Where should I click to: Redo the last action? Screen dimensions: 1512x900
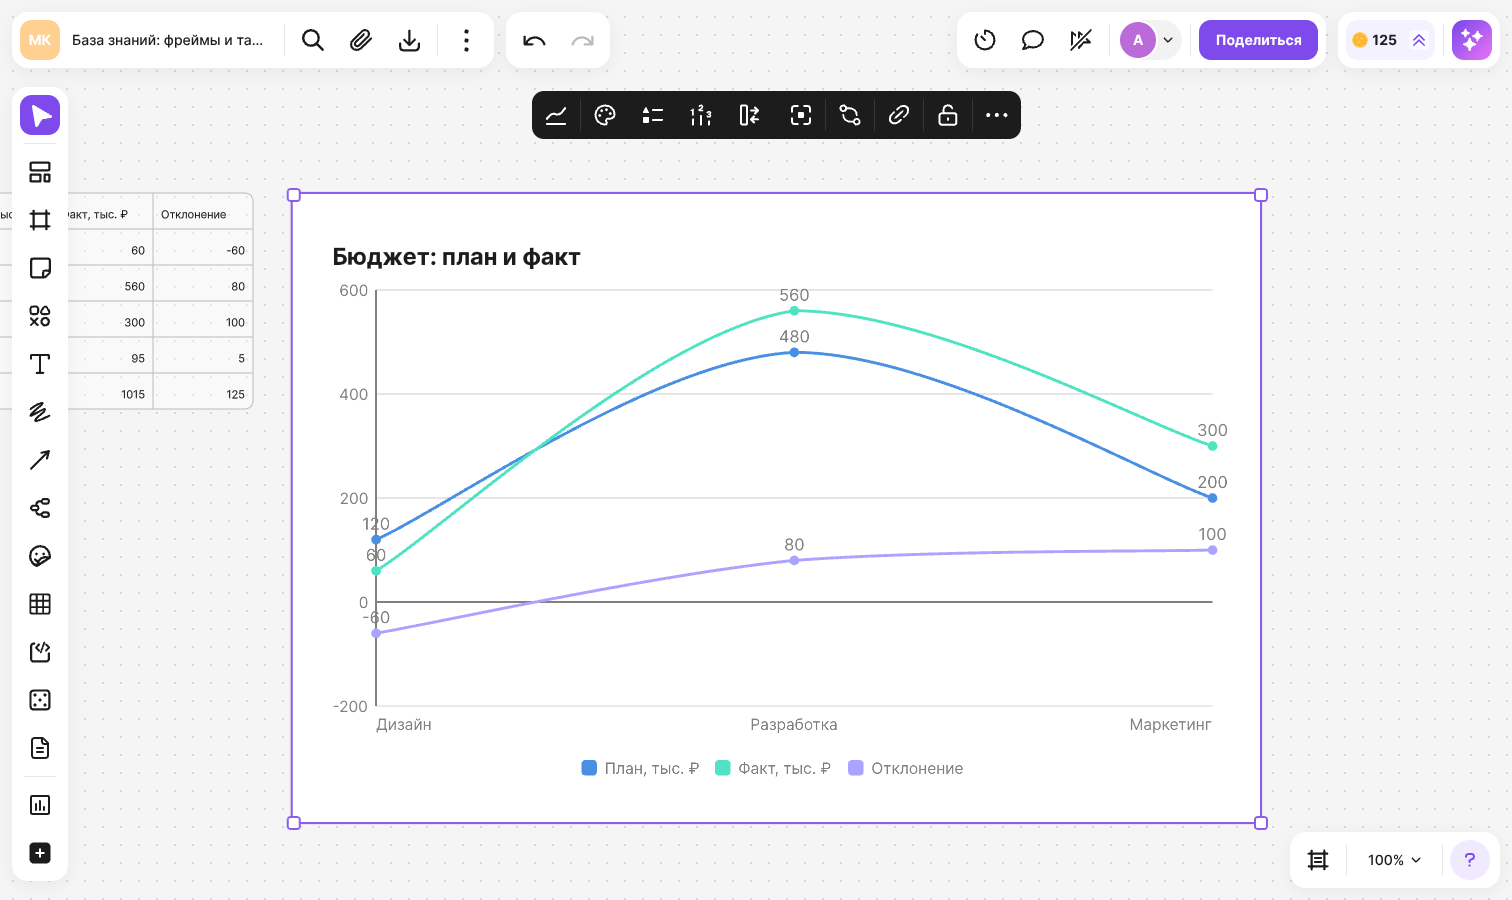point(582,40)
